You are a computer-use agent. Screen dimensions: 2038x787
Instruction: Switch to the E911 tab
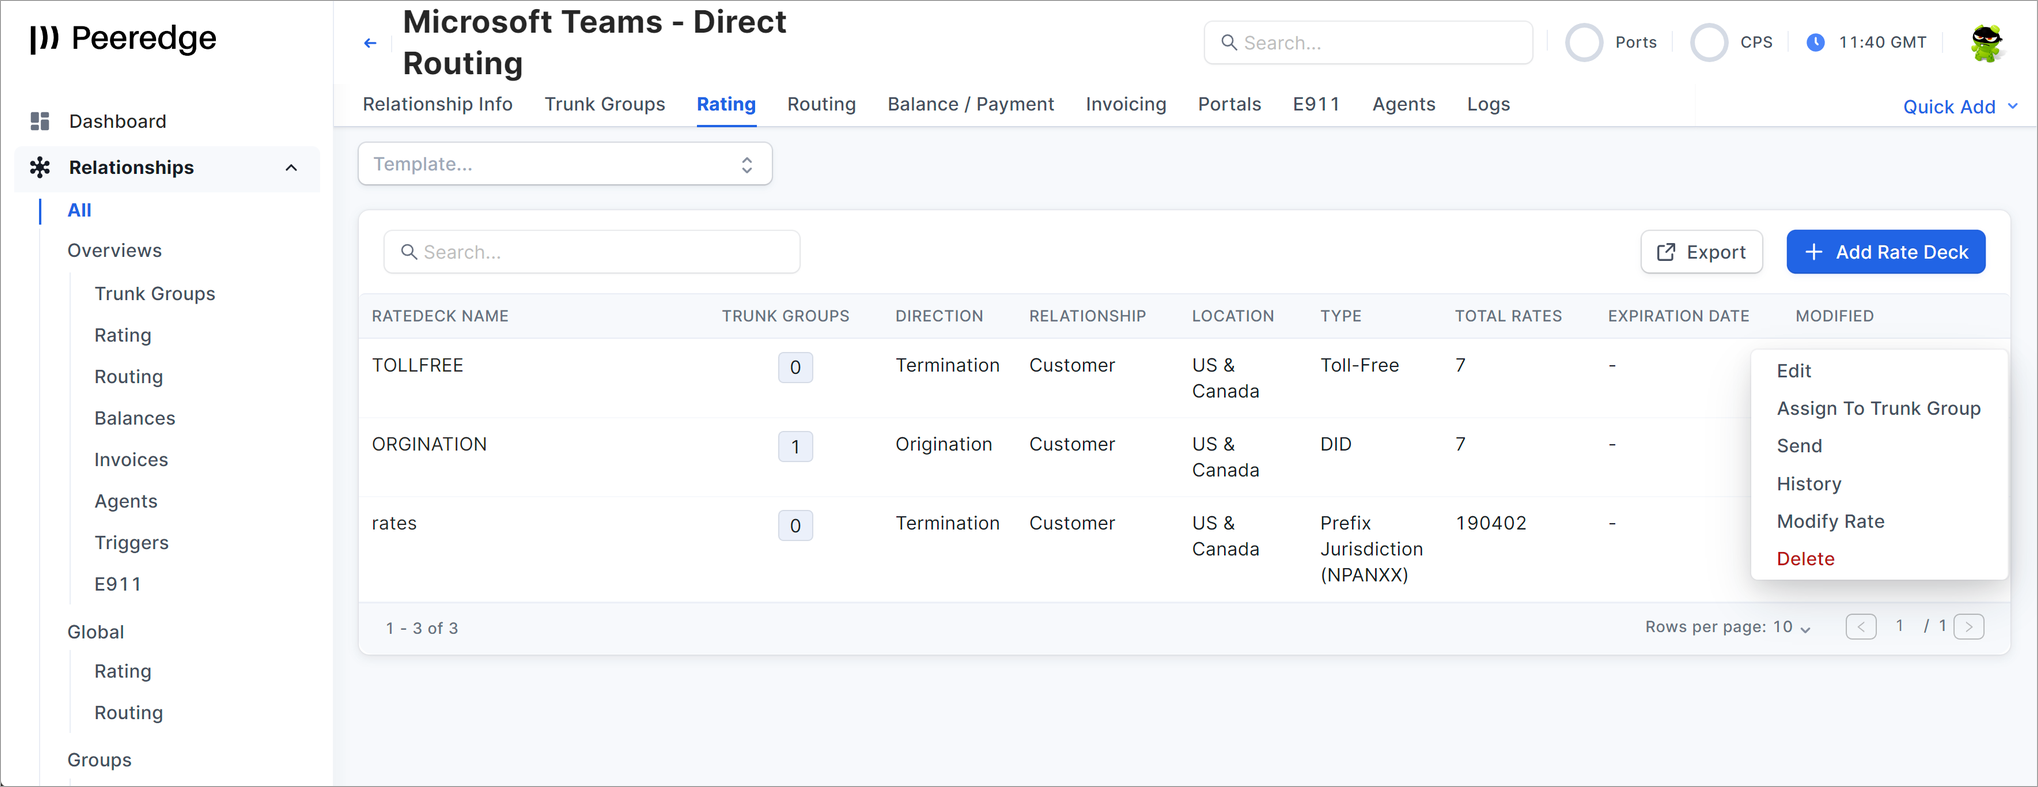click(x=1316, y=104)
